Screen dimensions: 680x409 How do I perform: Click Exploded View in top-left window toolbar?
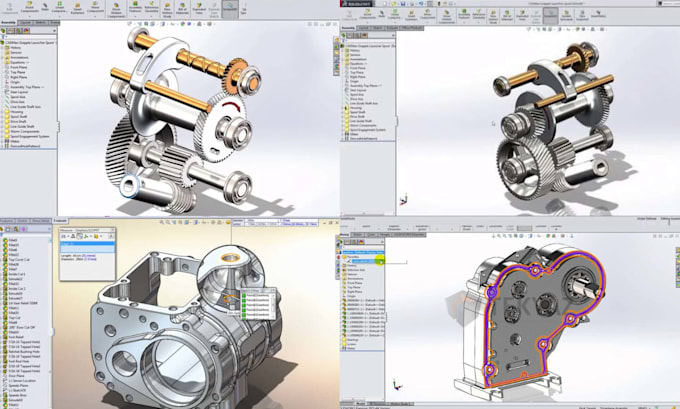pyautogui.click(x=199, y=7)
